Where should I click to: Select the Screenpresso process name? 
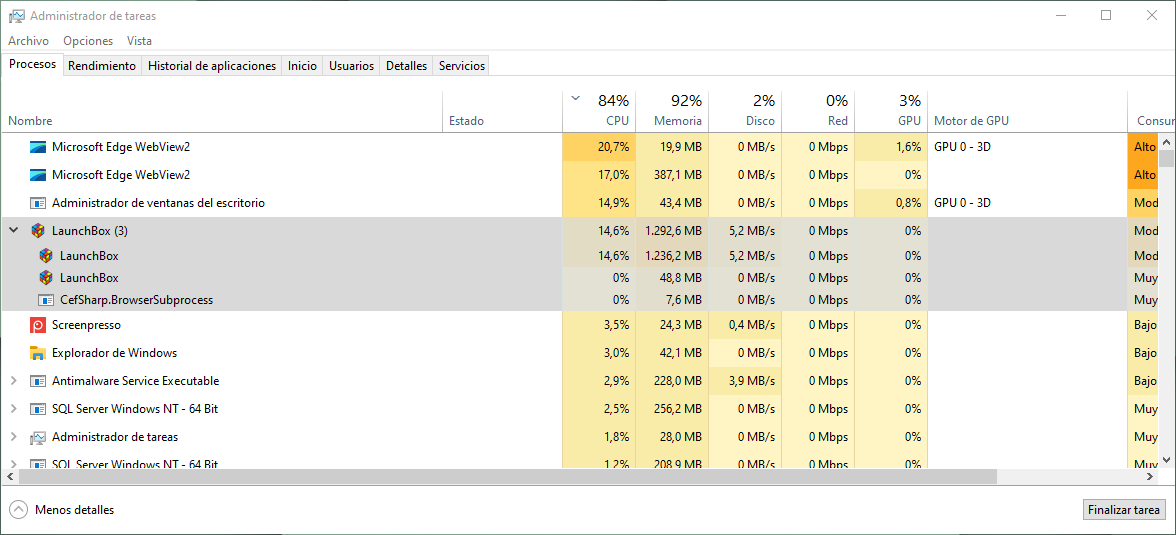click(86, 325)
